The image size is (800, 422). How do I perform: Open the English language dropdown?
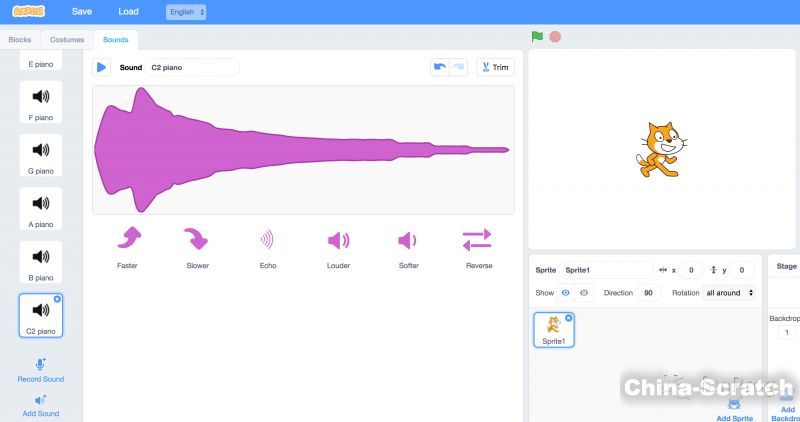(186, 12)
